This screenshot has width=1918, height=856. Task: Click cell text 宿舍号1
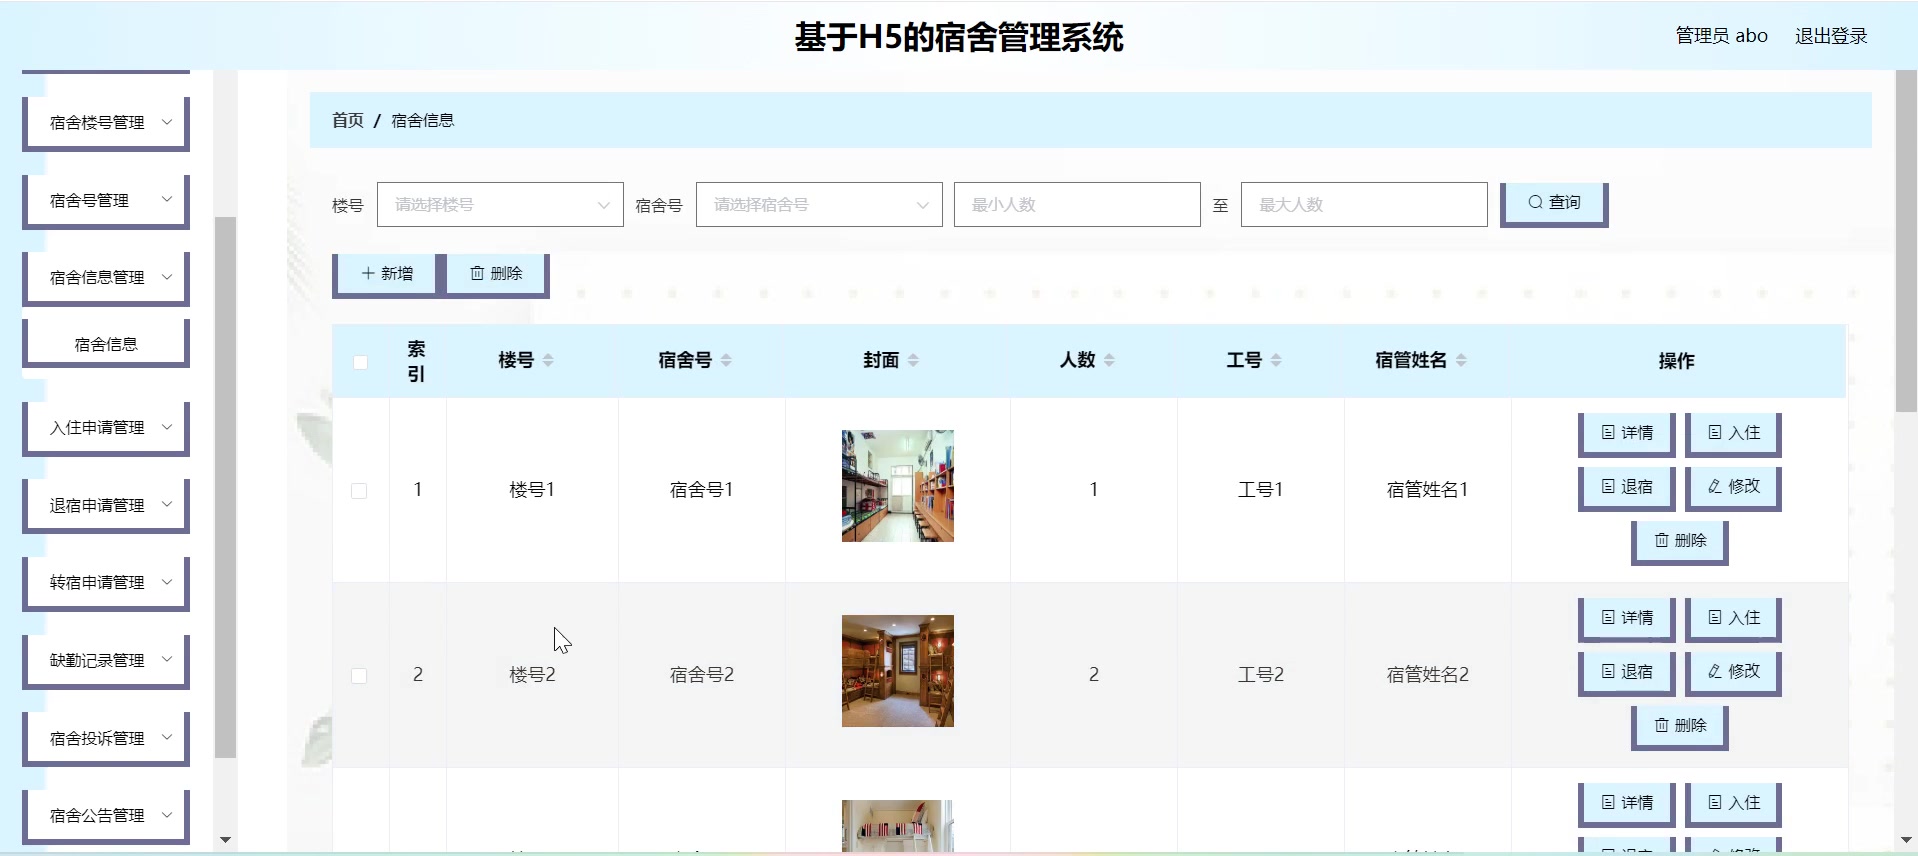(701, 490)
